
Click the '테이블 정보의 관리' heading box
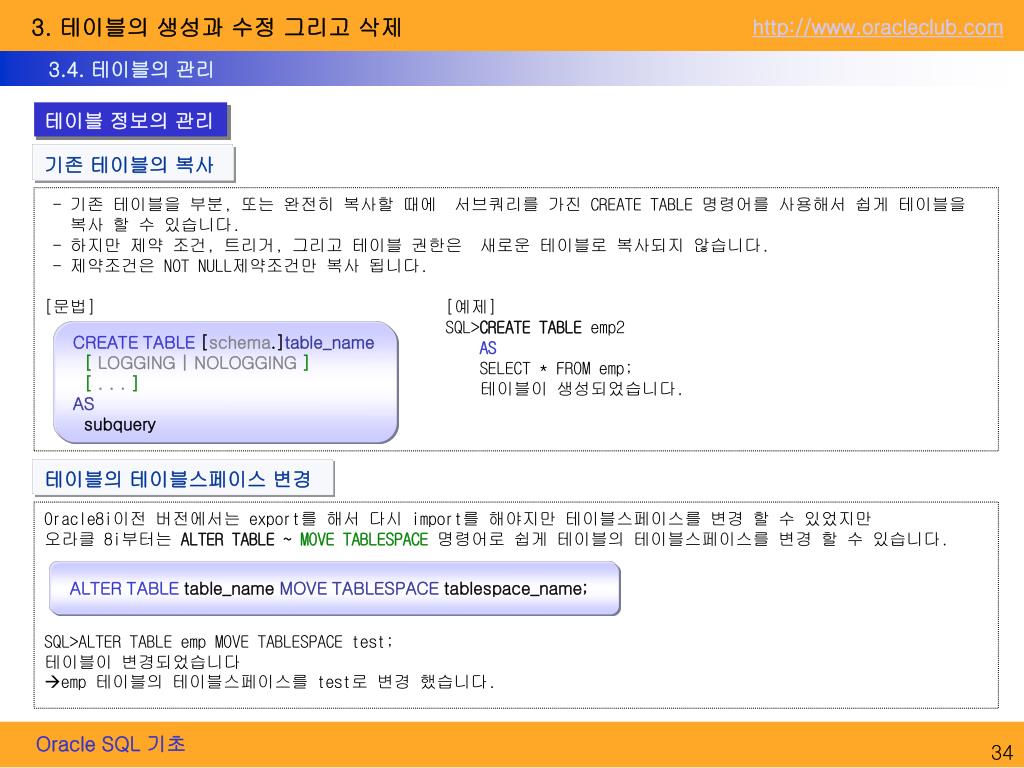(x=131, y=120)
